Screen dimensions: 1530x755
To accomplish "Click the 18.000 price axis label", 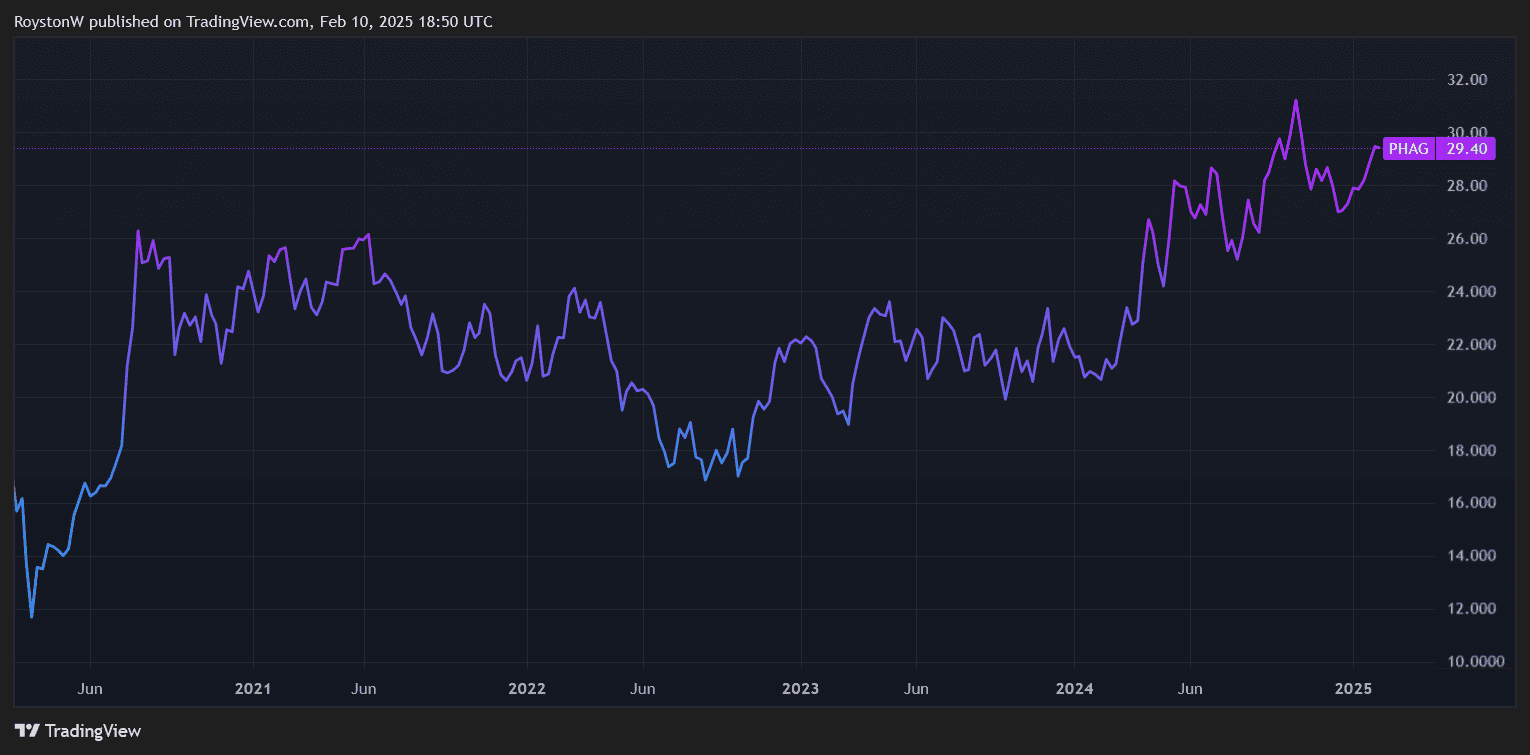I will (x=1468, y=451).
